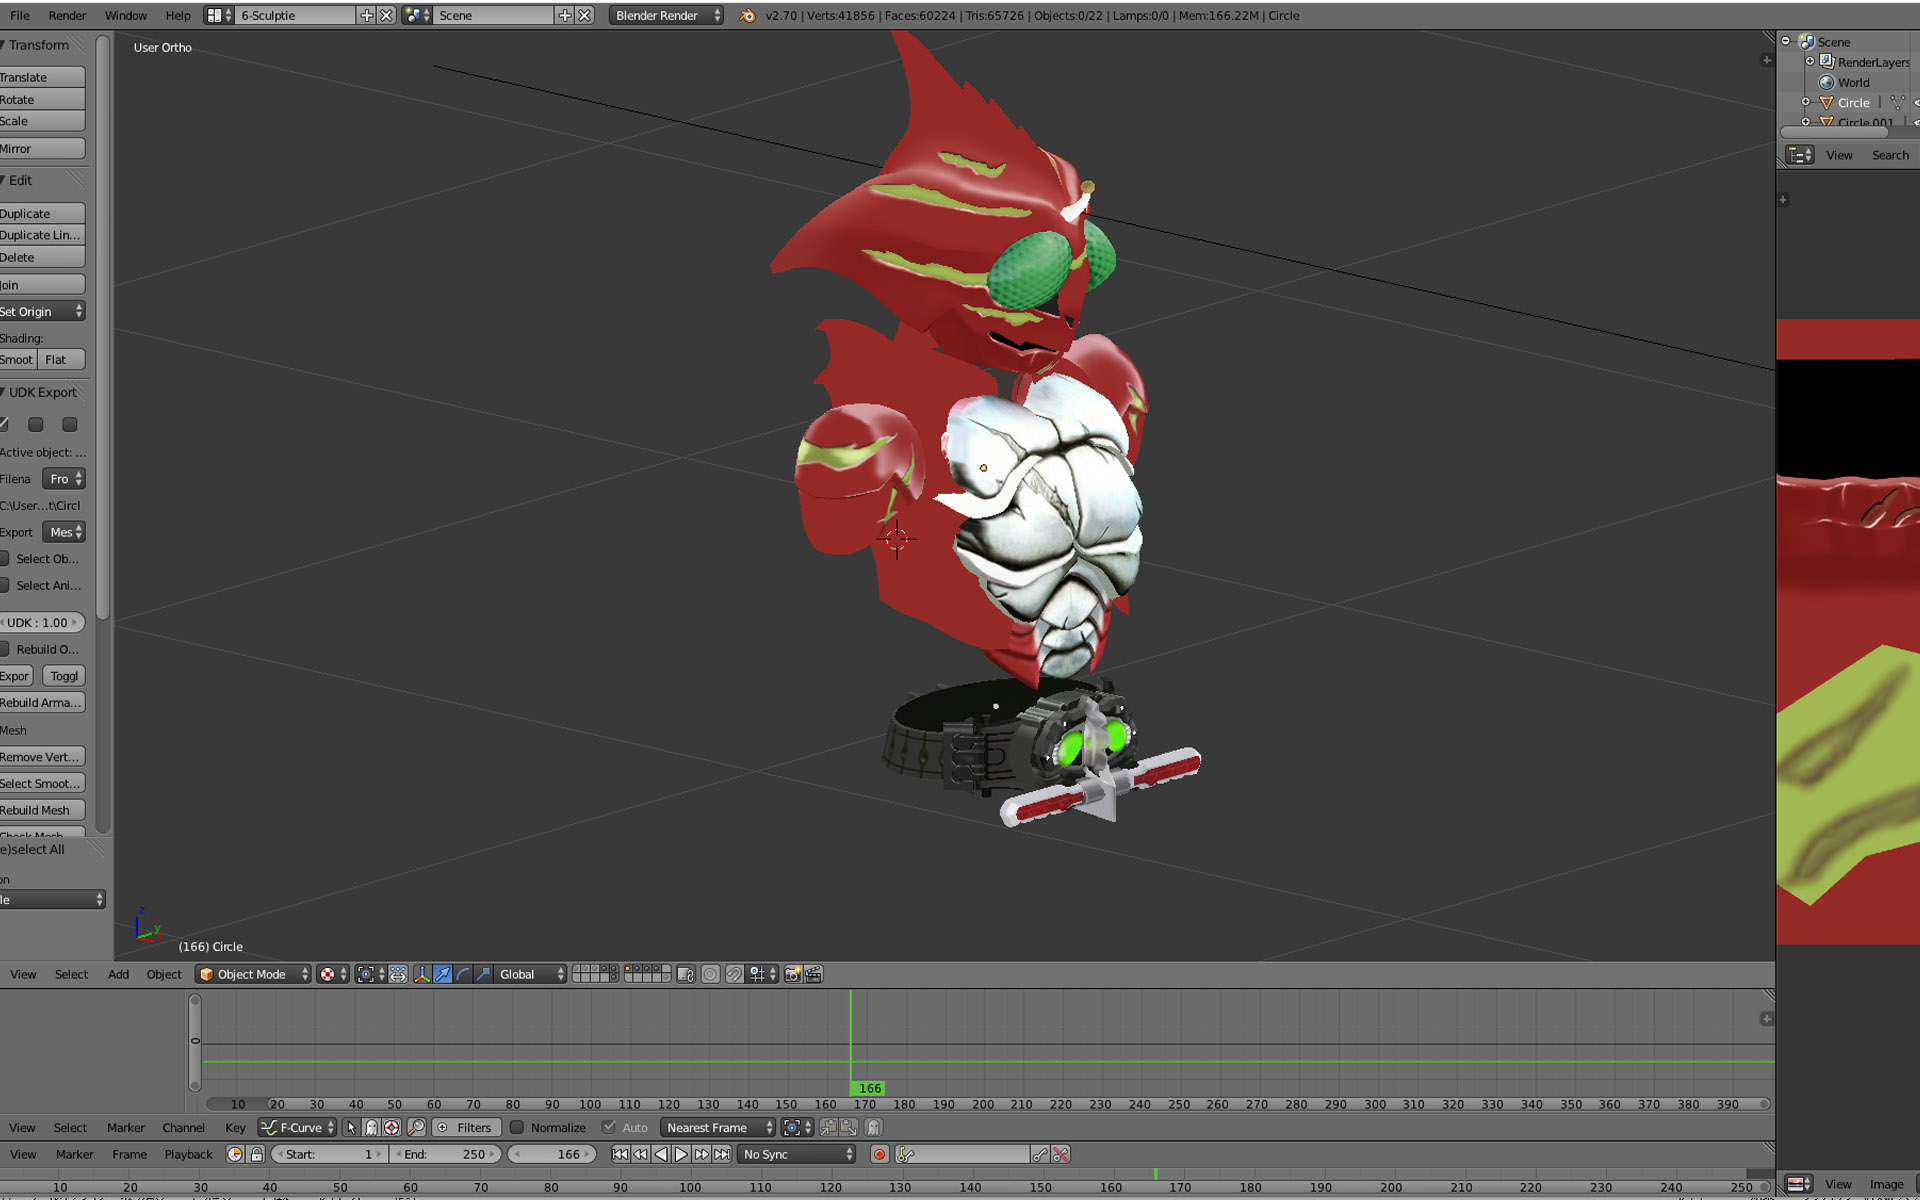Image resolution: width=1920 pixels, height=1200 pixels.
Task: Click Filters button in graph editor
Action: point(465,1127)
